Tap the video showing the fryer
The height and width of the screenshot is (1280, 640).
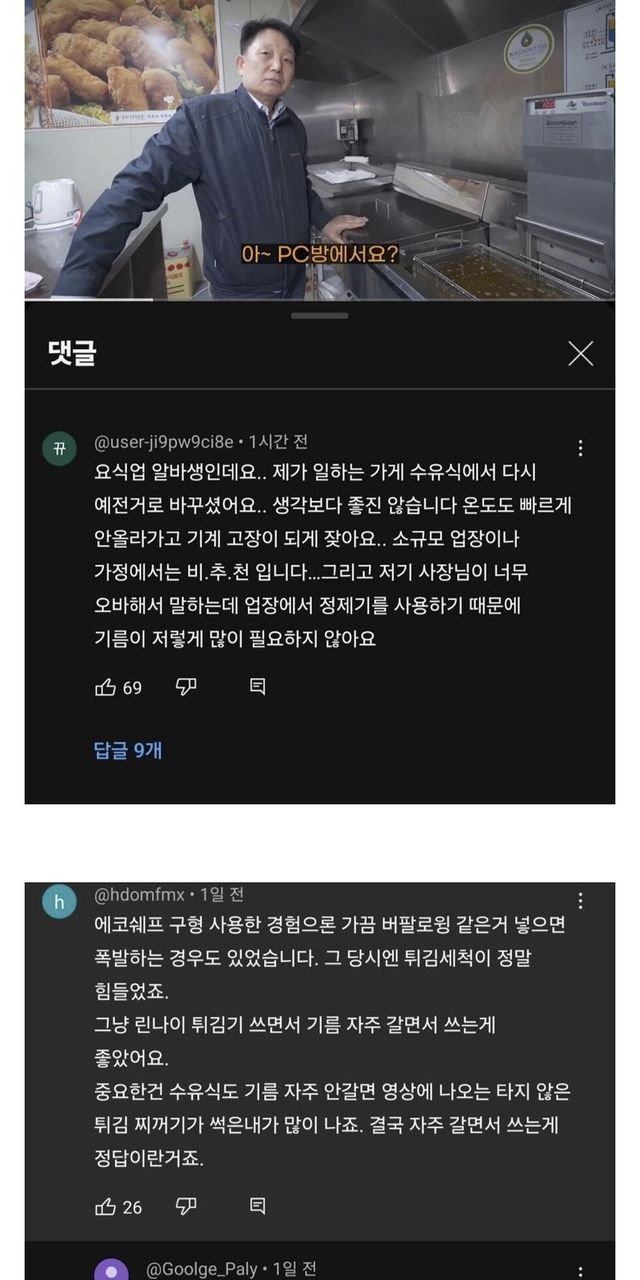tap(320, 150)
